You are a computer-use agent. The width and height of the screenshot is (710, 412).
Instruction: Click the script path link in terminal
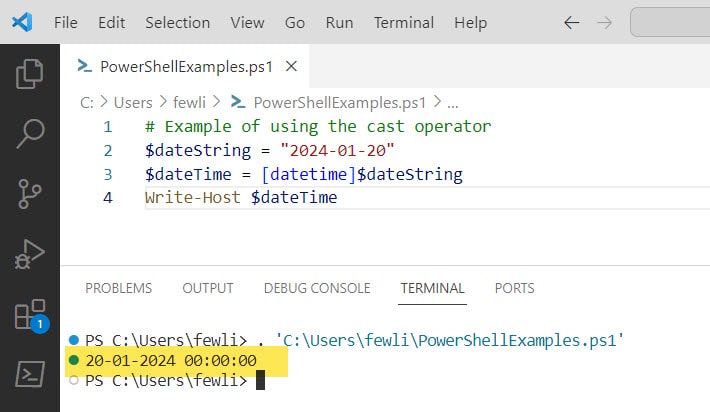pos(450,340)
